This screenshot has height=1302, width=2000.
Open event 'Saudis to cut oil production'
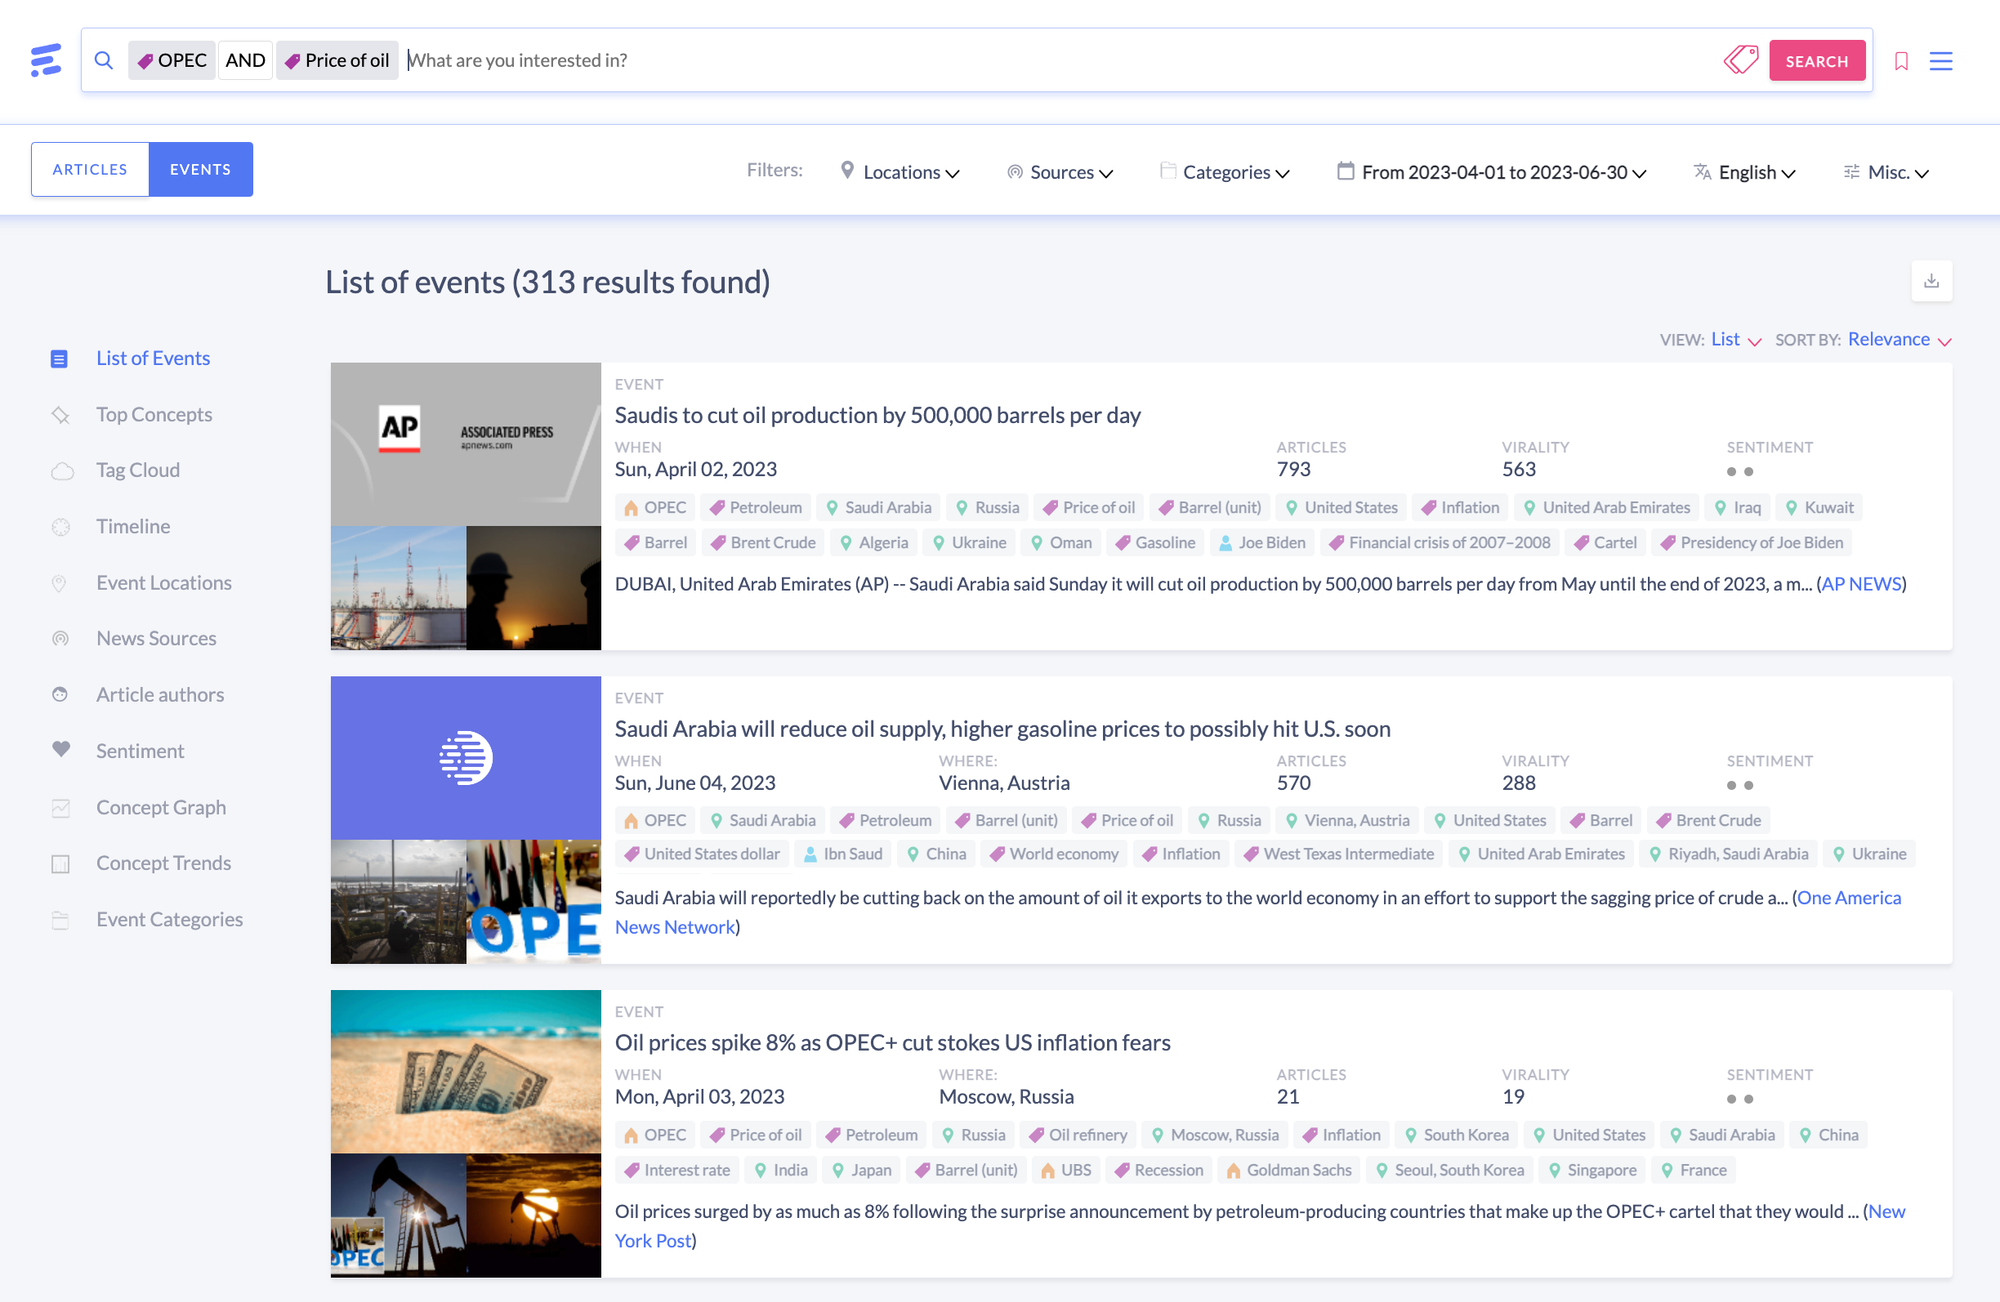(x=877, y=415)
